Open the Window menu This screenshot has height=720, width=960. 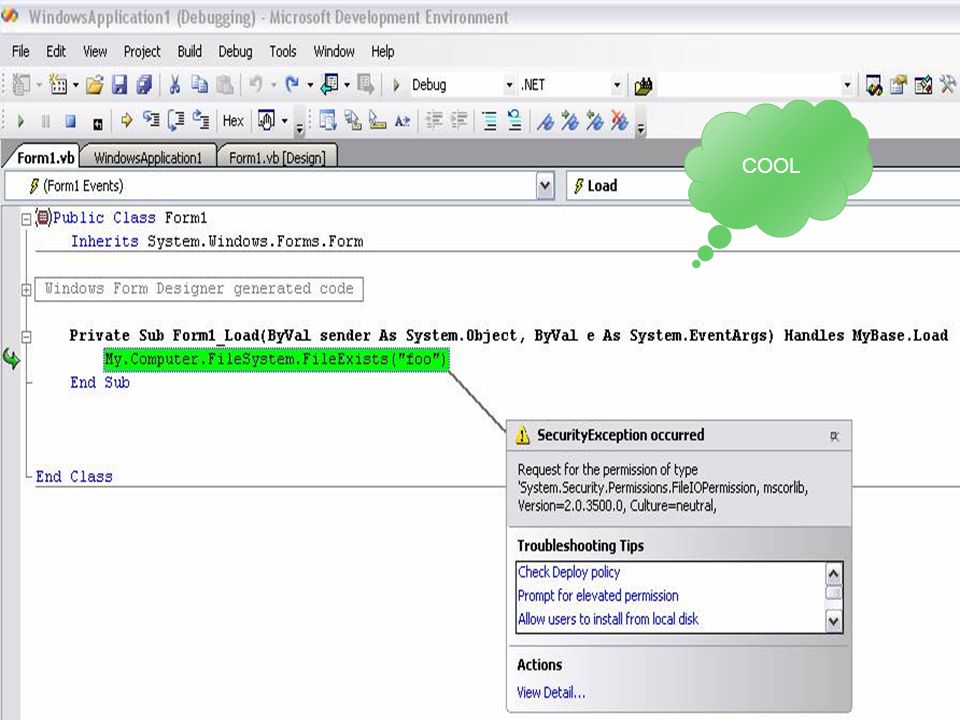[334, 51]
